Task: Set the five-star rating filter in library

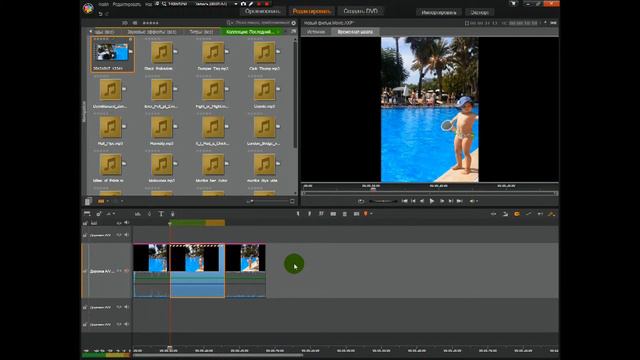Action: [151, 23]
